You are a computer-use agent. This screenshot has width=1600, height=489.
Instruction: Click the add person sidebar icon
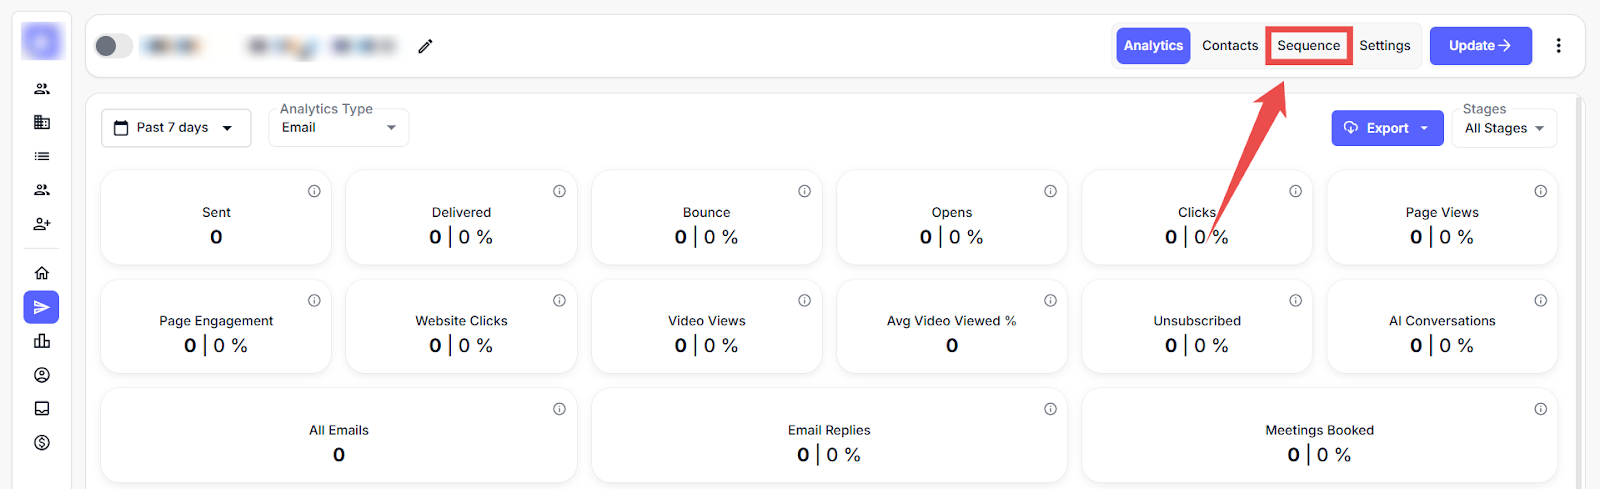[x=42, y=224]
